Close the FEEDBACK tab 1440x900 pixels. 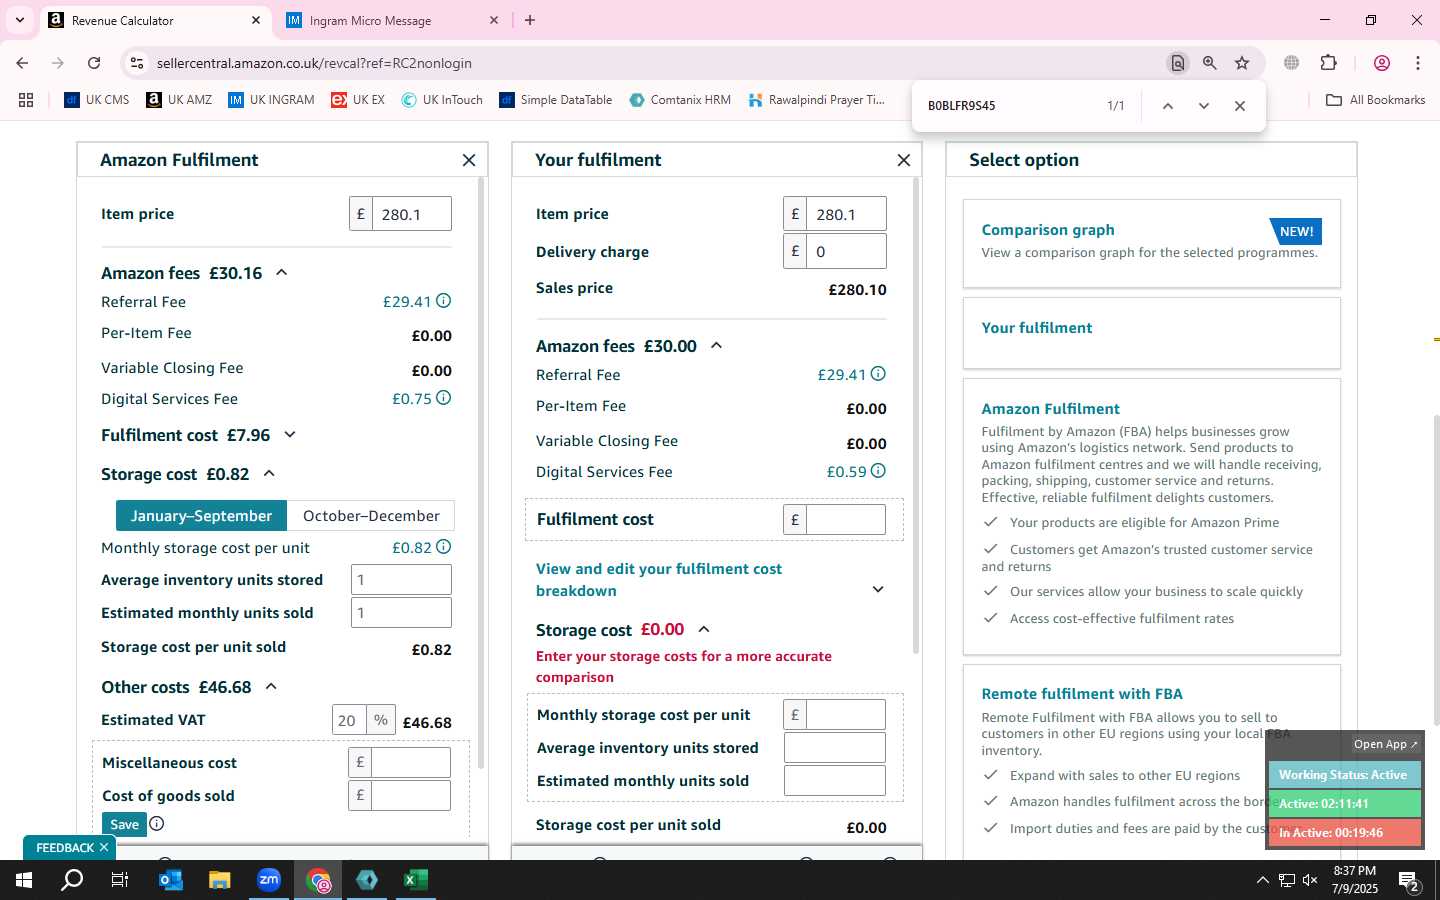point(104,847)
